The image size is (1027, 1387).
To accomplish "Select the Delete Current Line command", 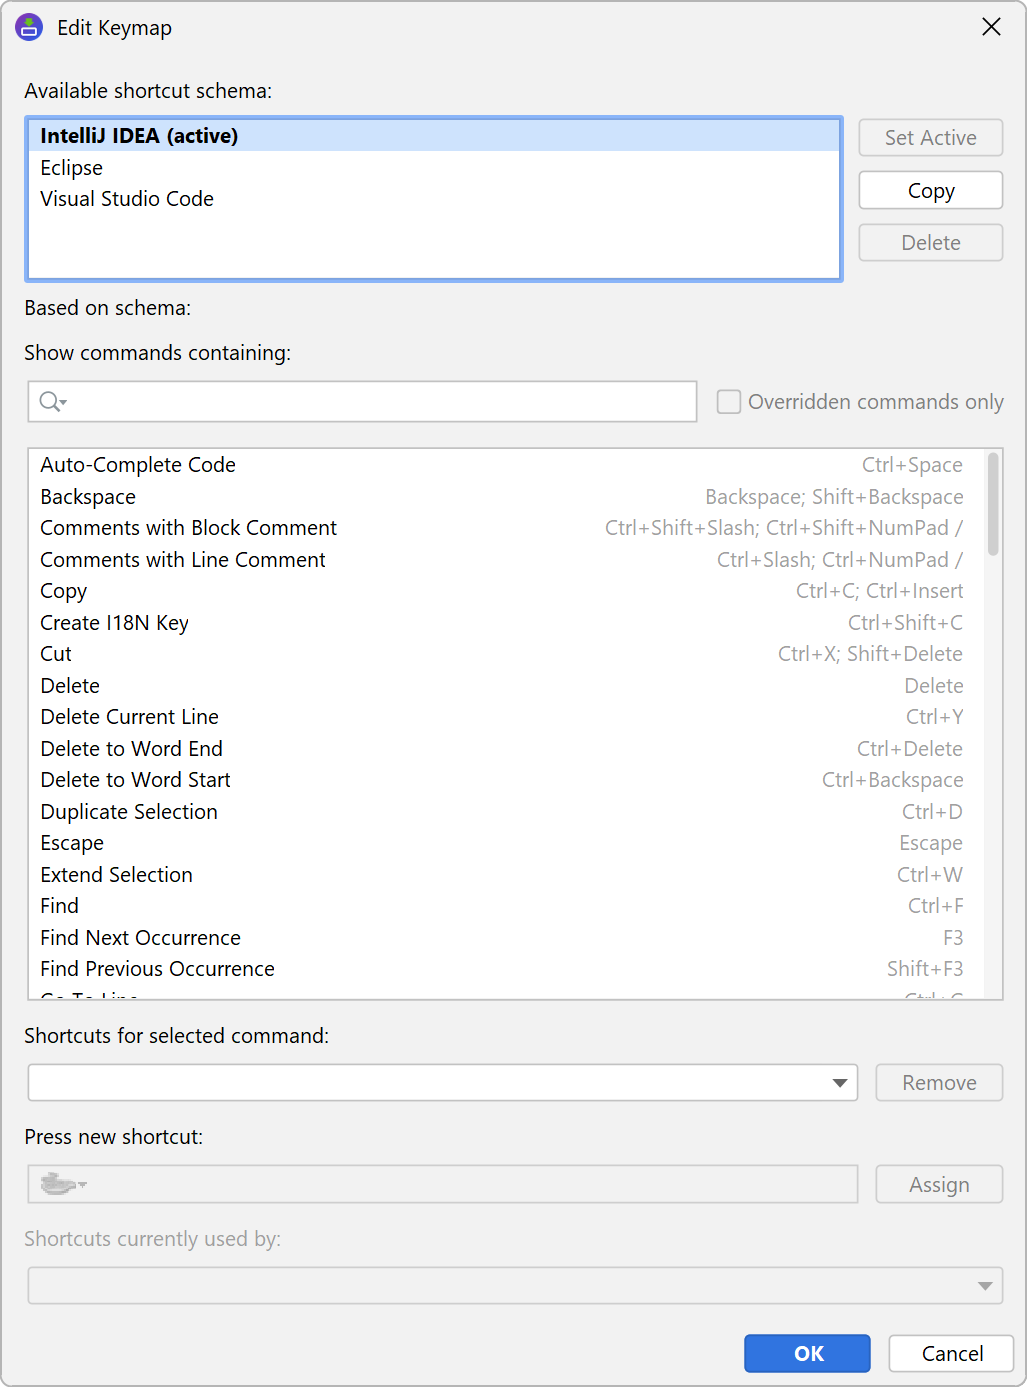I will point(130,717).
